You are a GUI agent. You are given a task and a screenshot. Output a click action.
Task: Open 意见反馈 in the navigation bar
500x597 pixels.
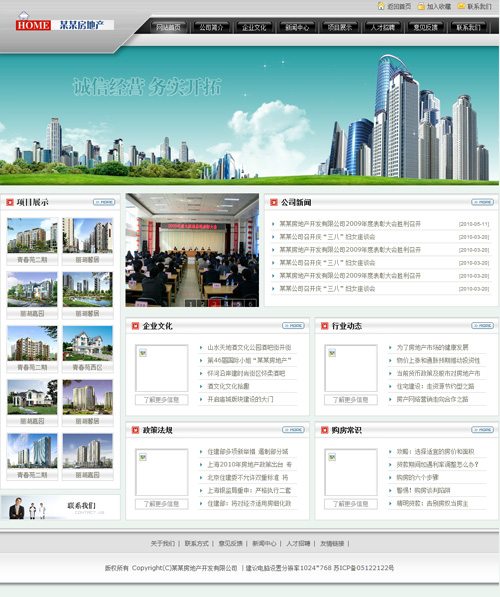pyautogui.click(x=426, y=27)
